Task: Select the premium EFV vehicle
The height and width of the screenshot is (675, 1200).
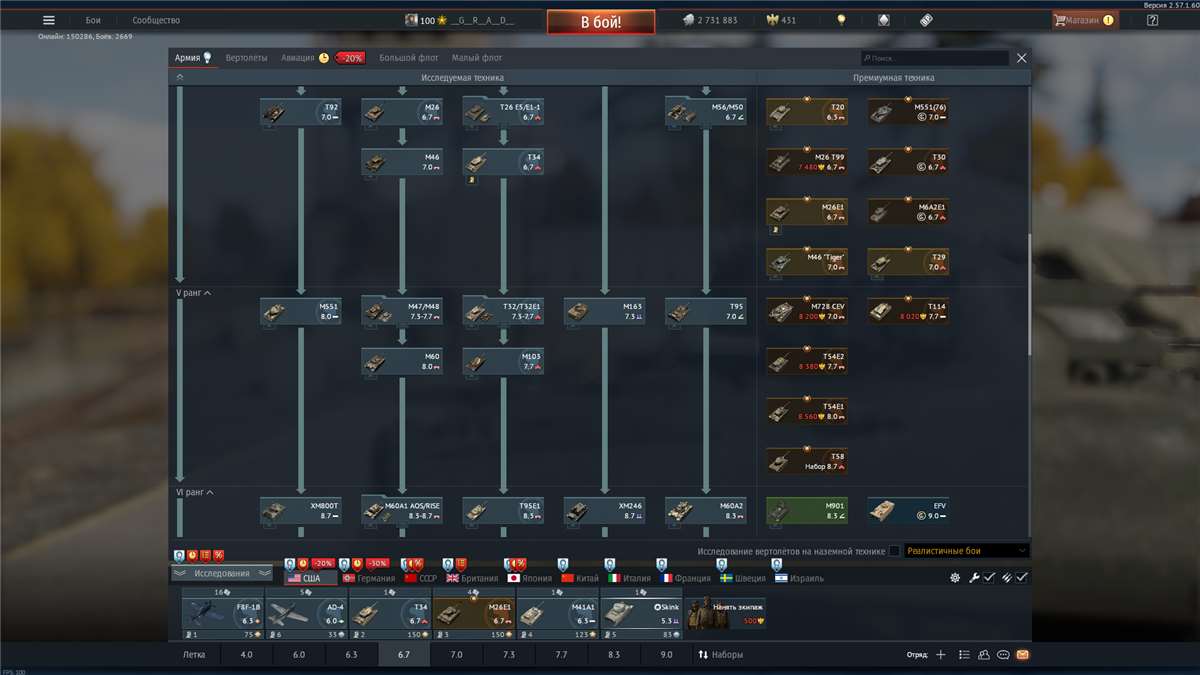Action: (x=908, y=511)
